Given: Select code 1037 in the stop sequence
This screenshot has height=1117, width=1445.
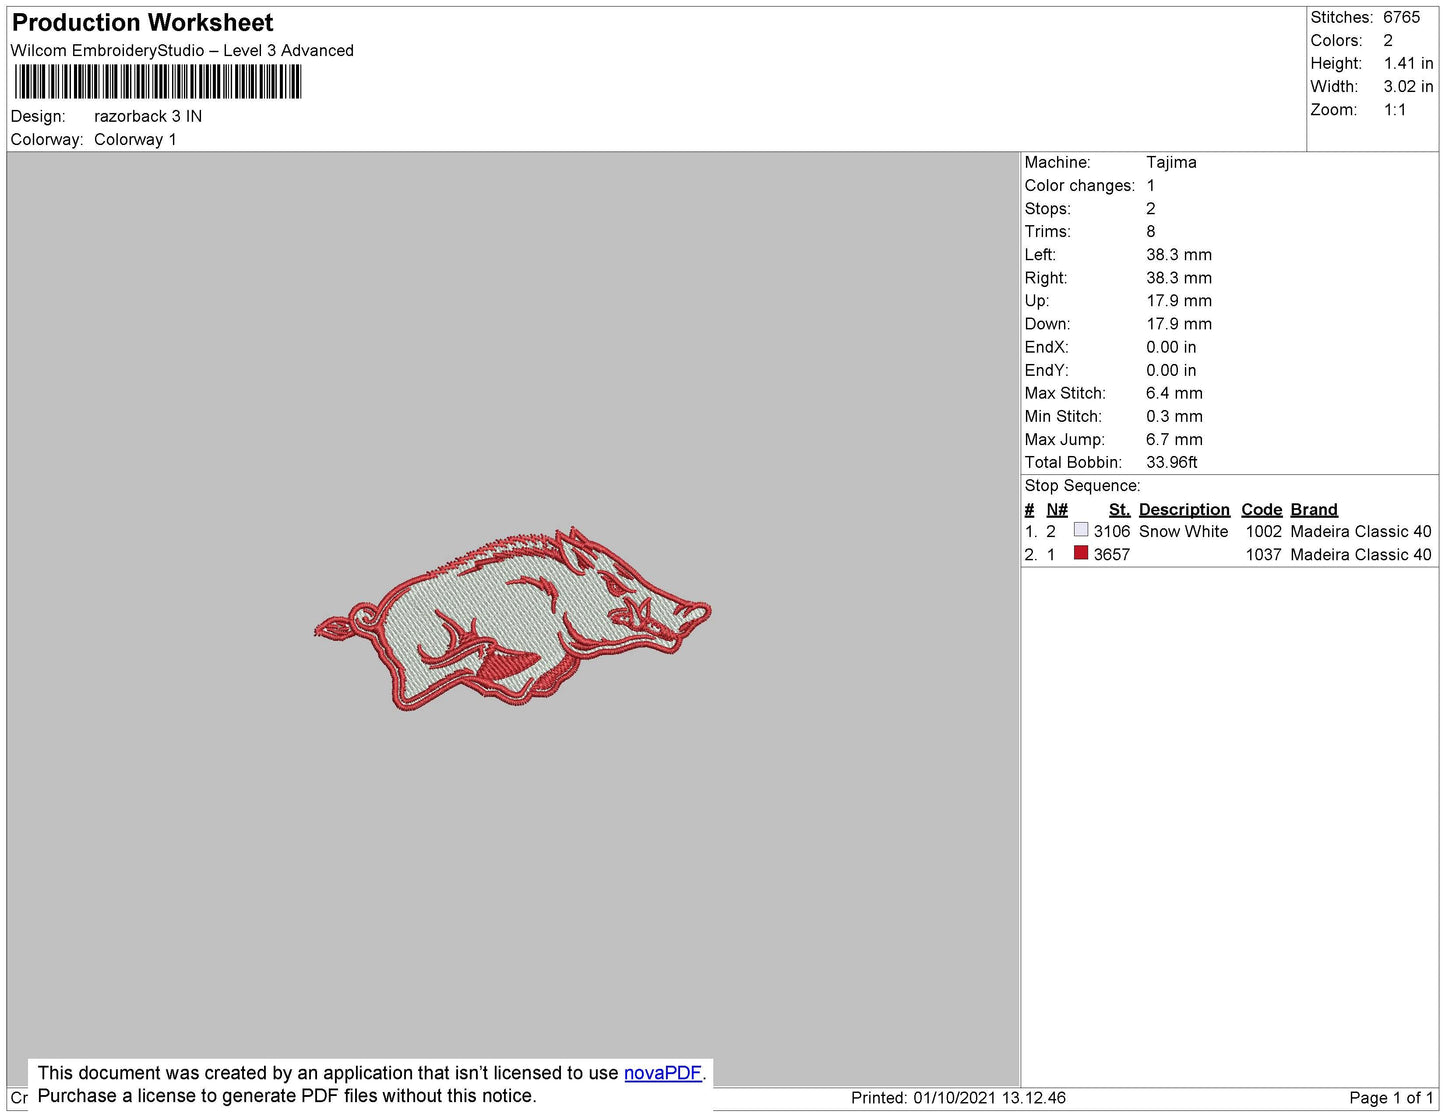Looking at the screenshot, I should (1263, 555).
